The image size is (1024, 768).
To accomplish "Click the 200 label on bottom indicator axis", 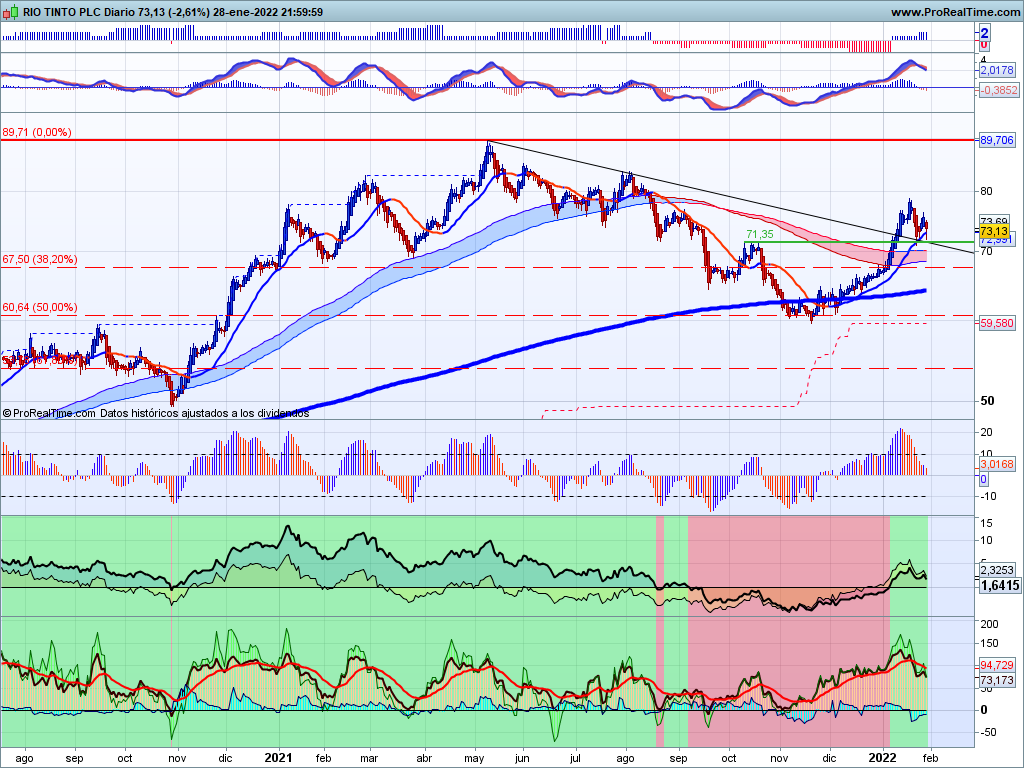I will [989, 624].
